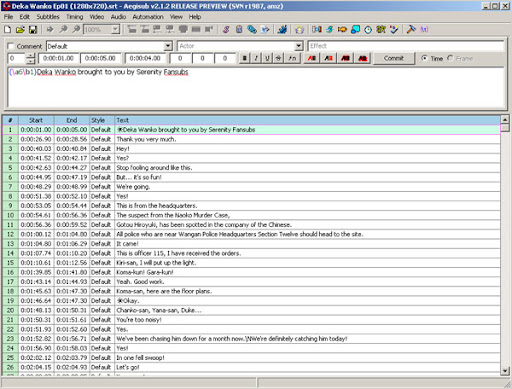Viewport: 512px width, 389px height.
Task: Open the Timing menu
Action: pyautogui.click(x=75, y=17)
